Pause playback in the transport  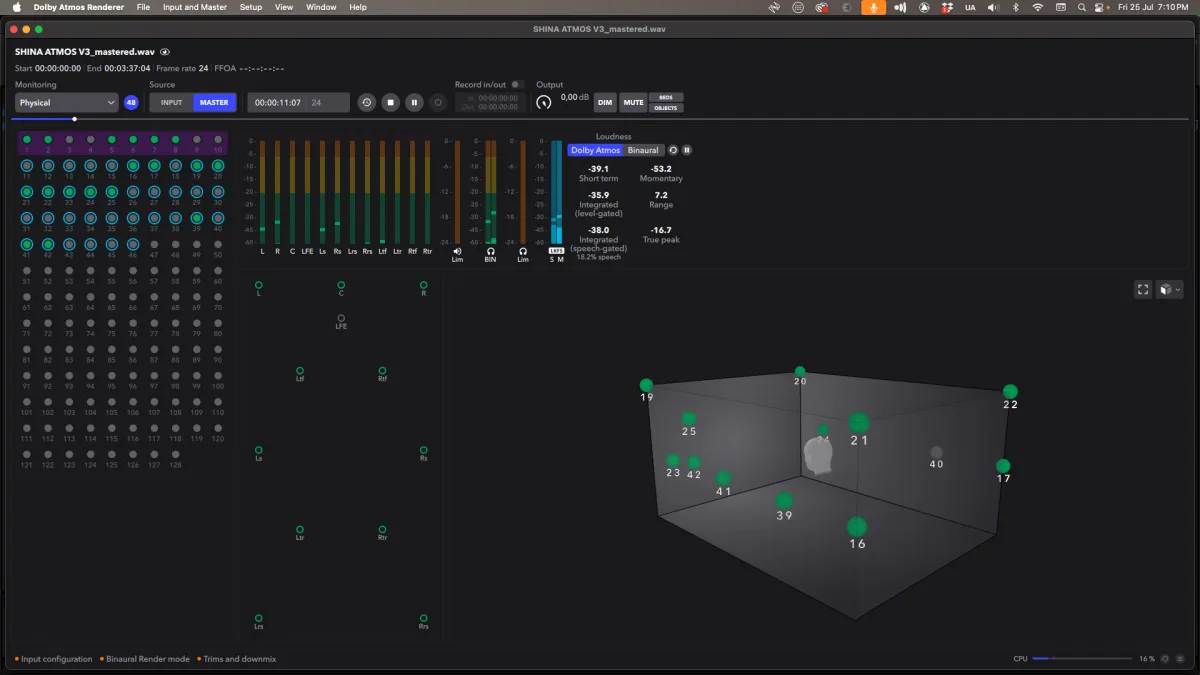click(x=414, y=102)
